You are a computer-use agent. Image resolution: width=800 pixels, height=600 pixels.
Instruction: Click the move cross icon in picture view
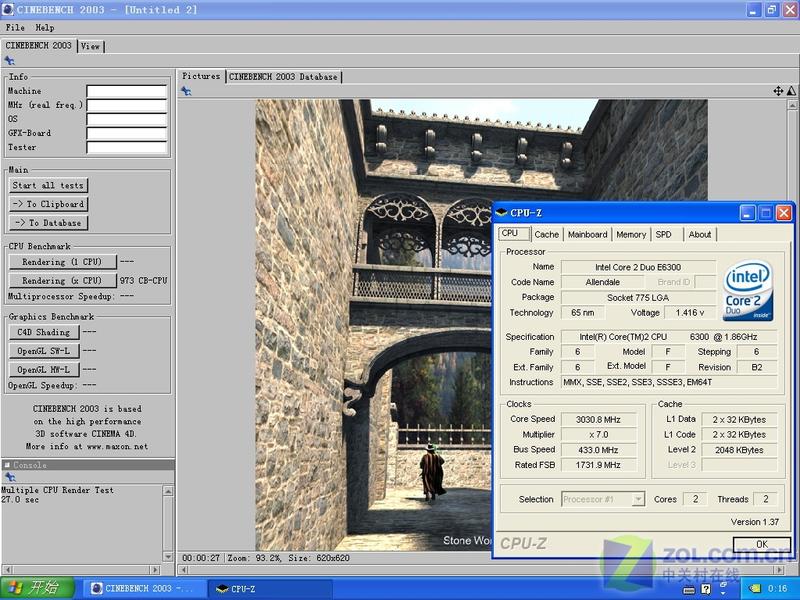pos(778,91)
